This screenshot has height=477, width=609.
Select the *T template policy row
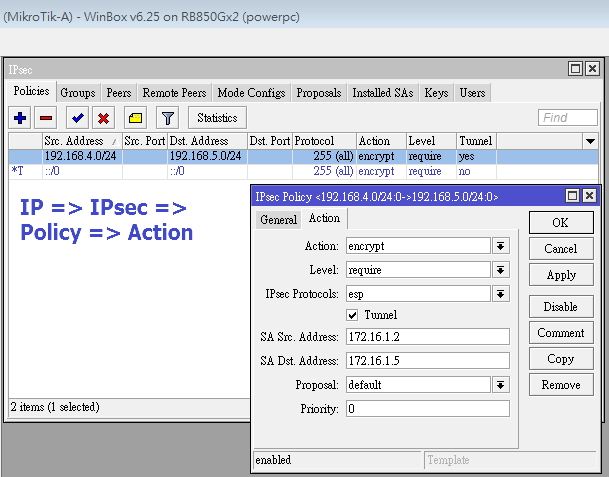tap(303, 171)
